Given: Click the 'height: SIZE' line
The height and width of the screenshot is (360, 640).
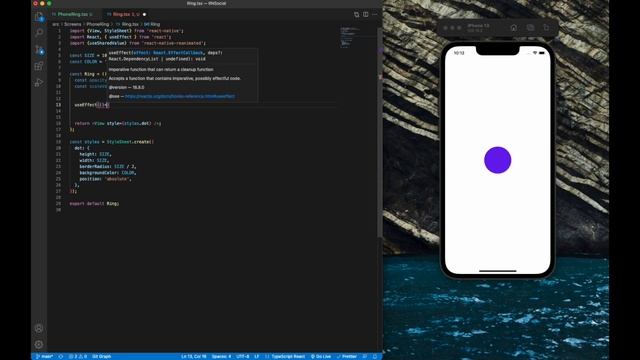Looking at the screenshot, I should 95,154.
